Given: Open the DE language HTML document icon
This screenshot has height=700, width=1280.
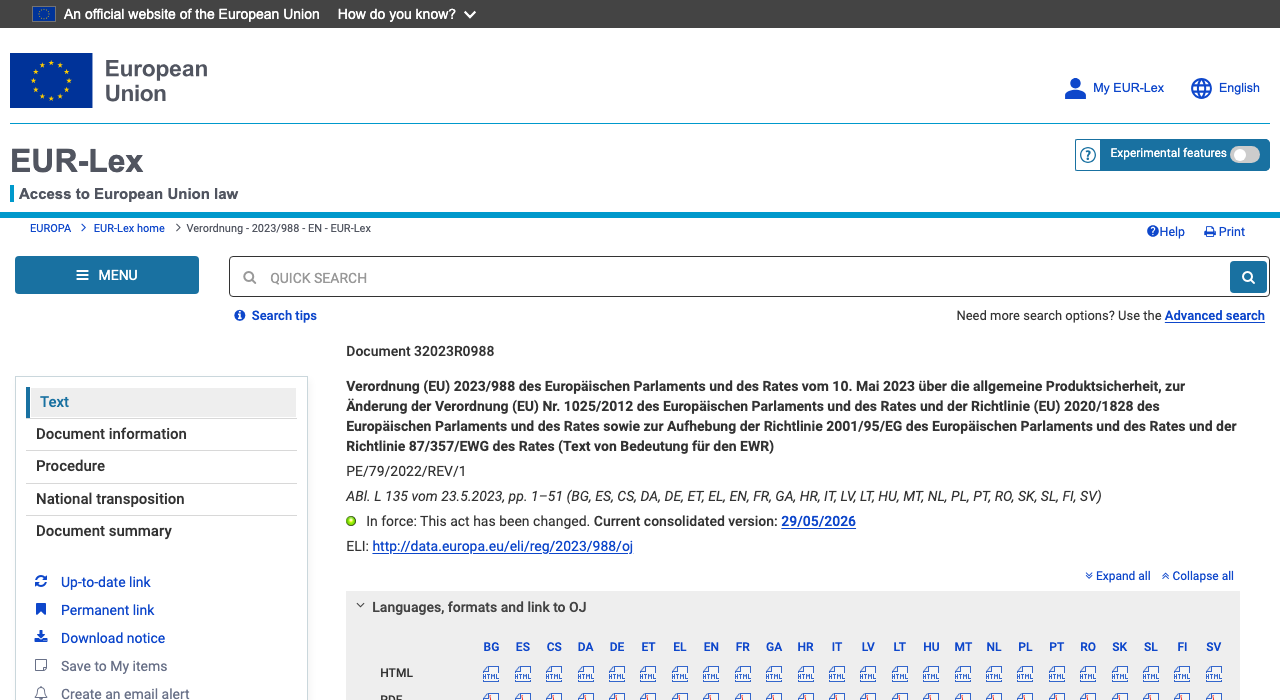Looking at the screenshot, I should pyautogui.click(x=617, y=674).
